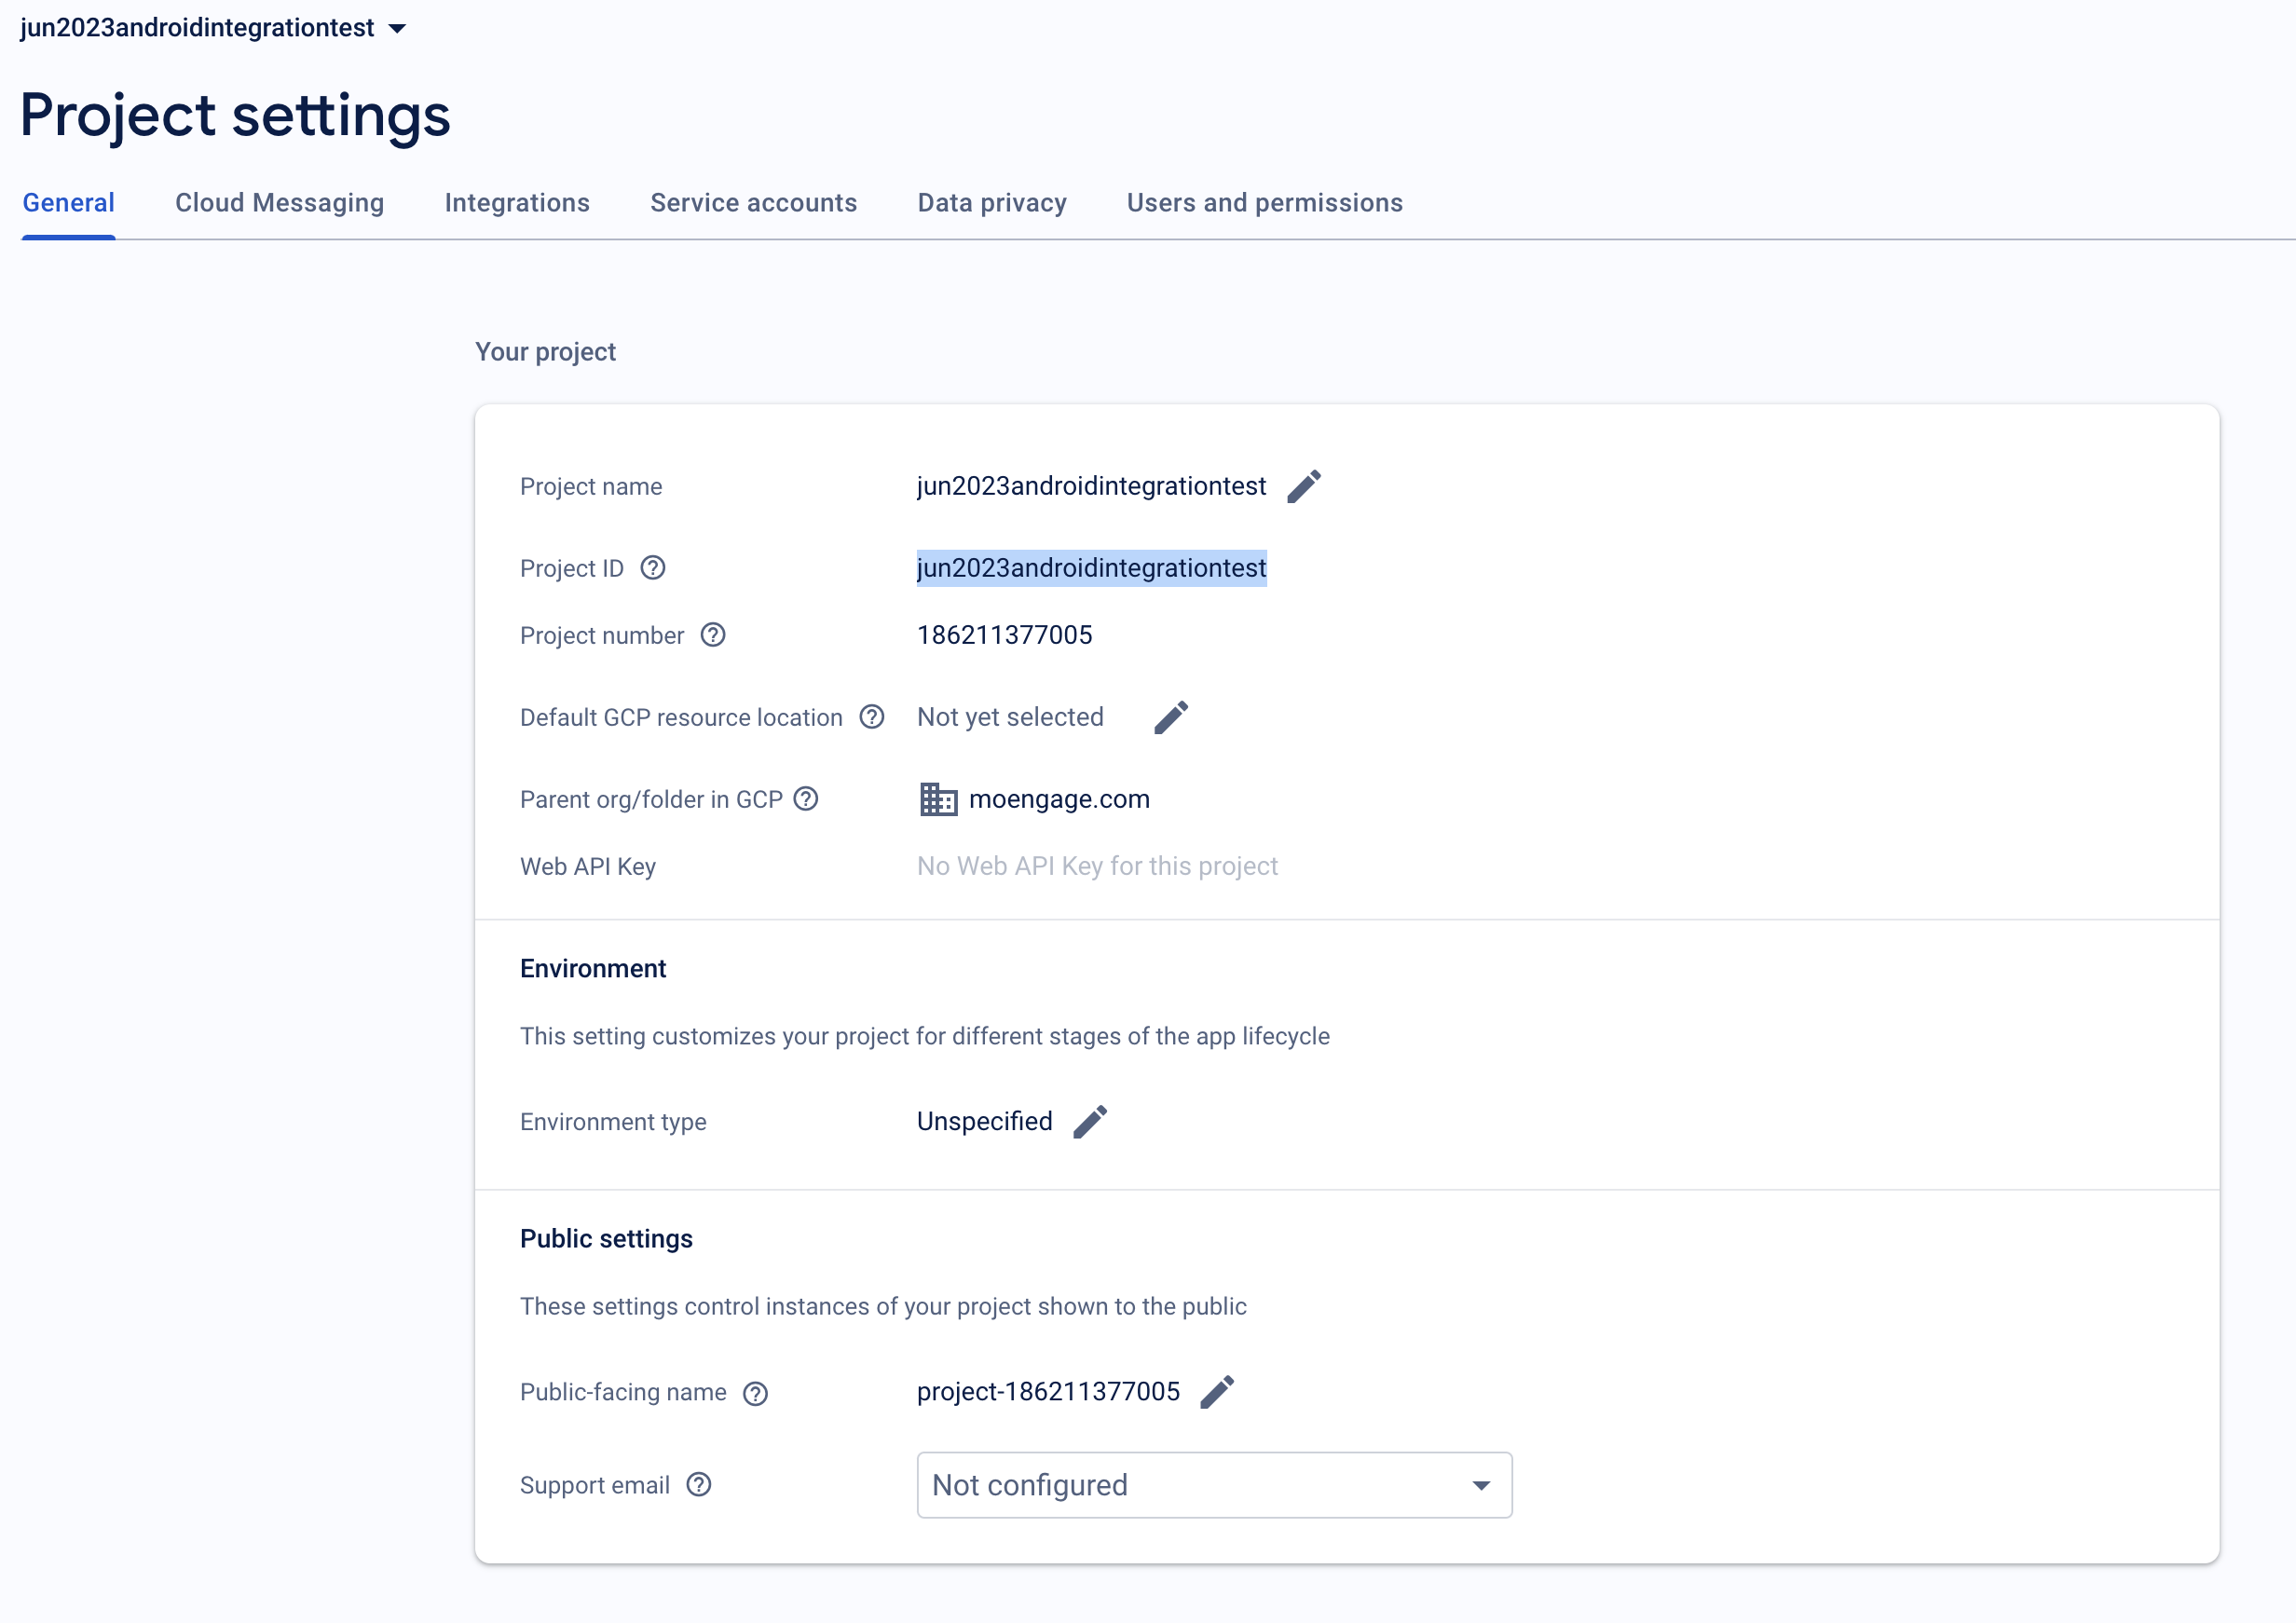This screenshot has width=2296, height=1623.
Task: Click Default GCP resource location help icon
Action: 872,717
